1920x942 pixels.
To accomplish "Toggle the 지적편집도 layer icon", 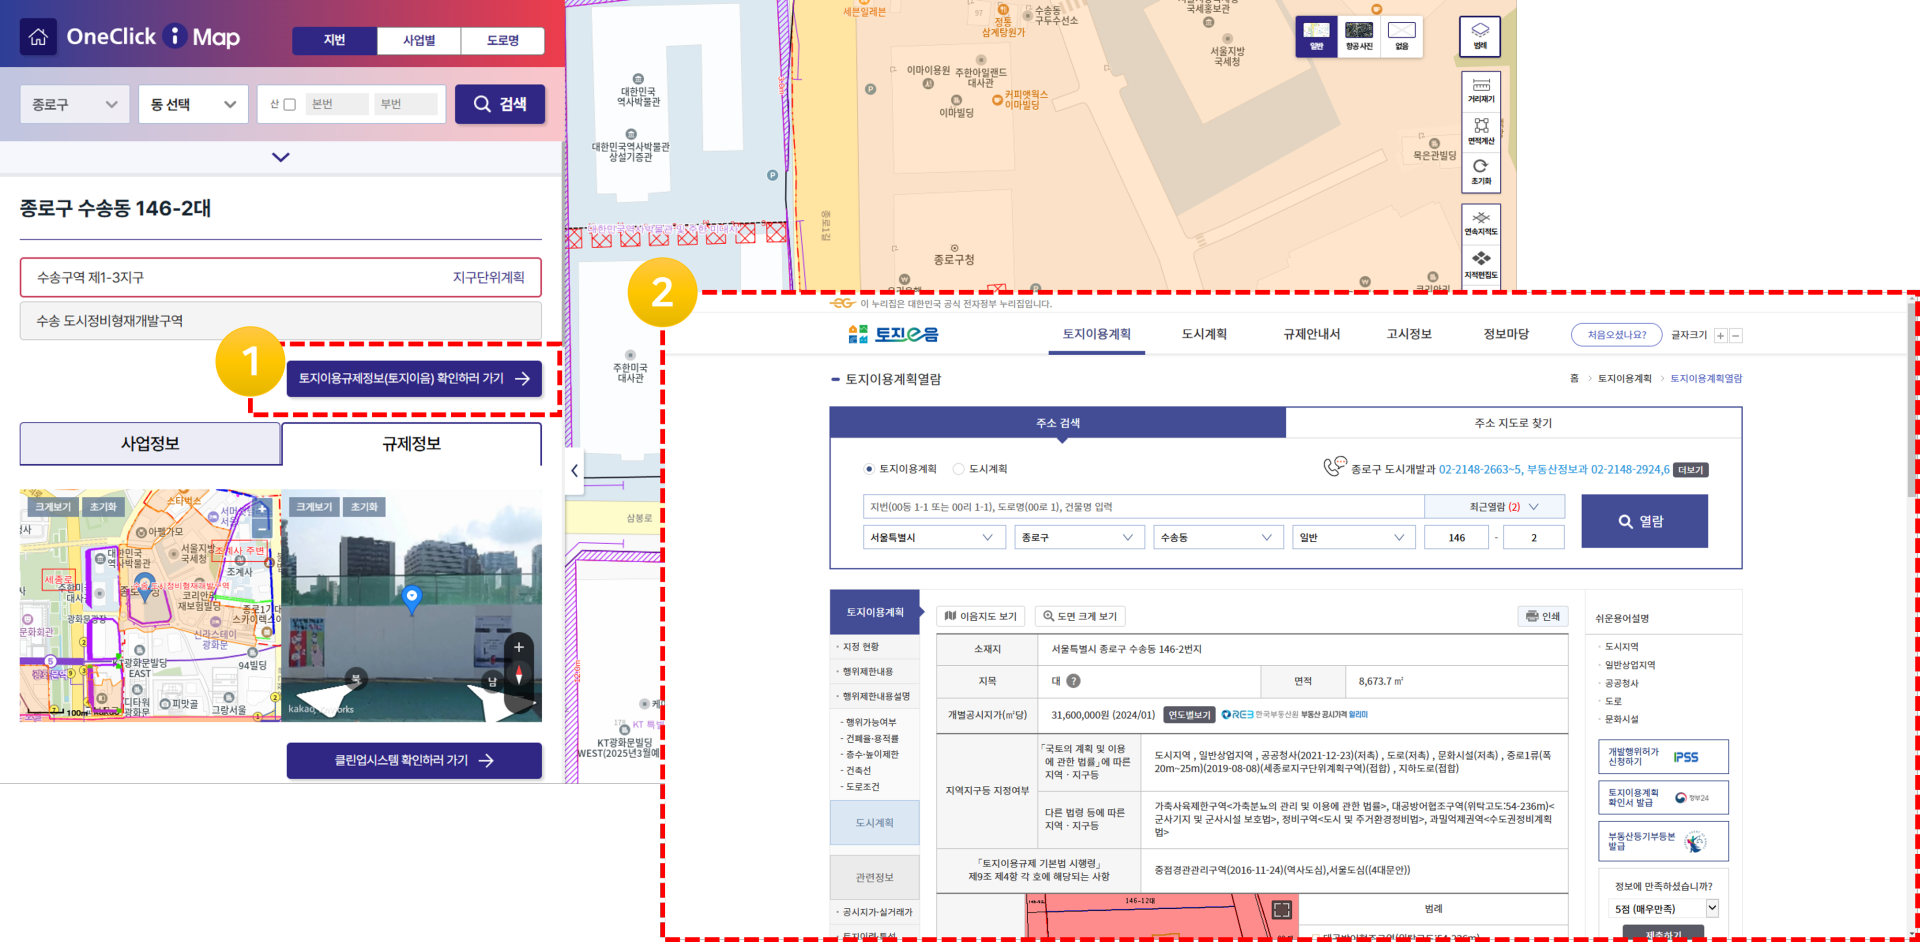I will pos(1481,265).
